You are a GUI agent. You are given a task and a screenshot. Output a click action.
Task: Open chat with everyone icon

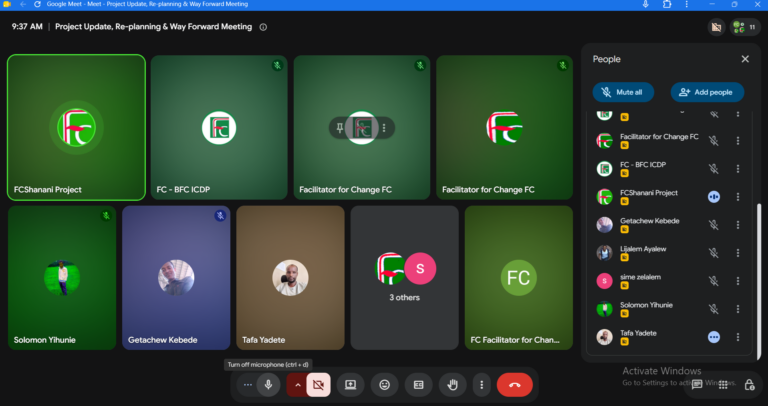[x=697, y=384]
